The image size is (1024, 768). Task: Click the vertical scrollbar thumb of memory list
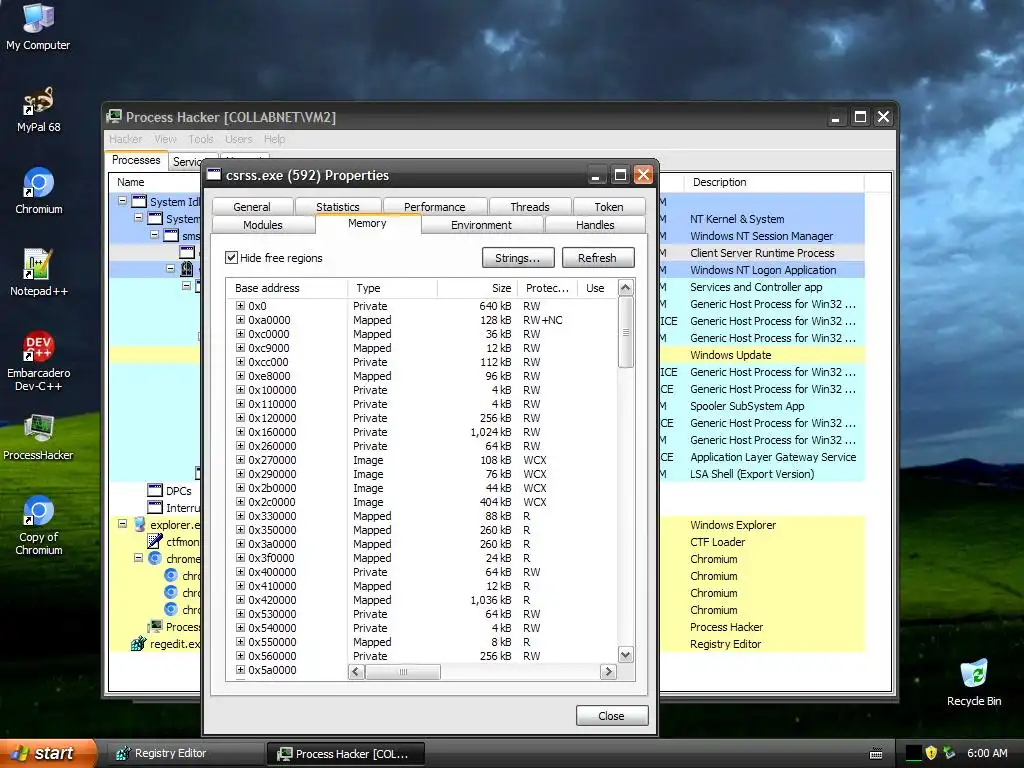(x=626, y=332)
